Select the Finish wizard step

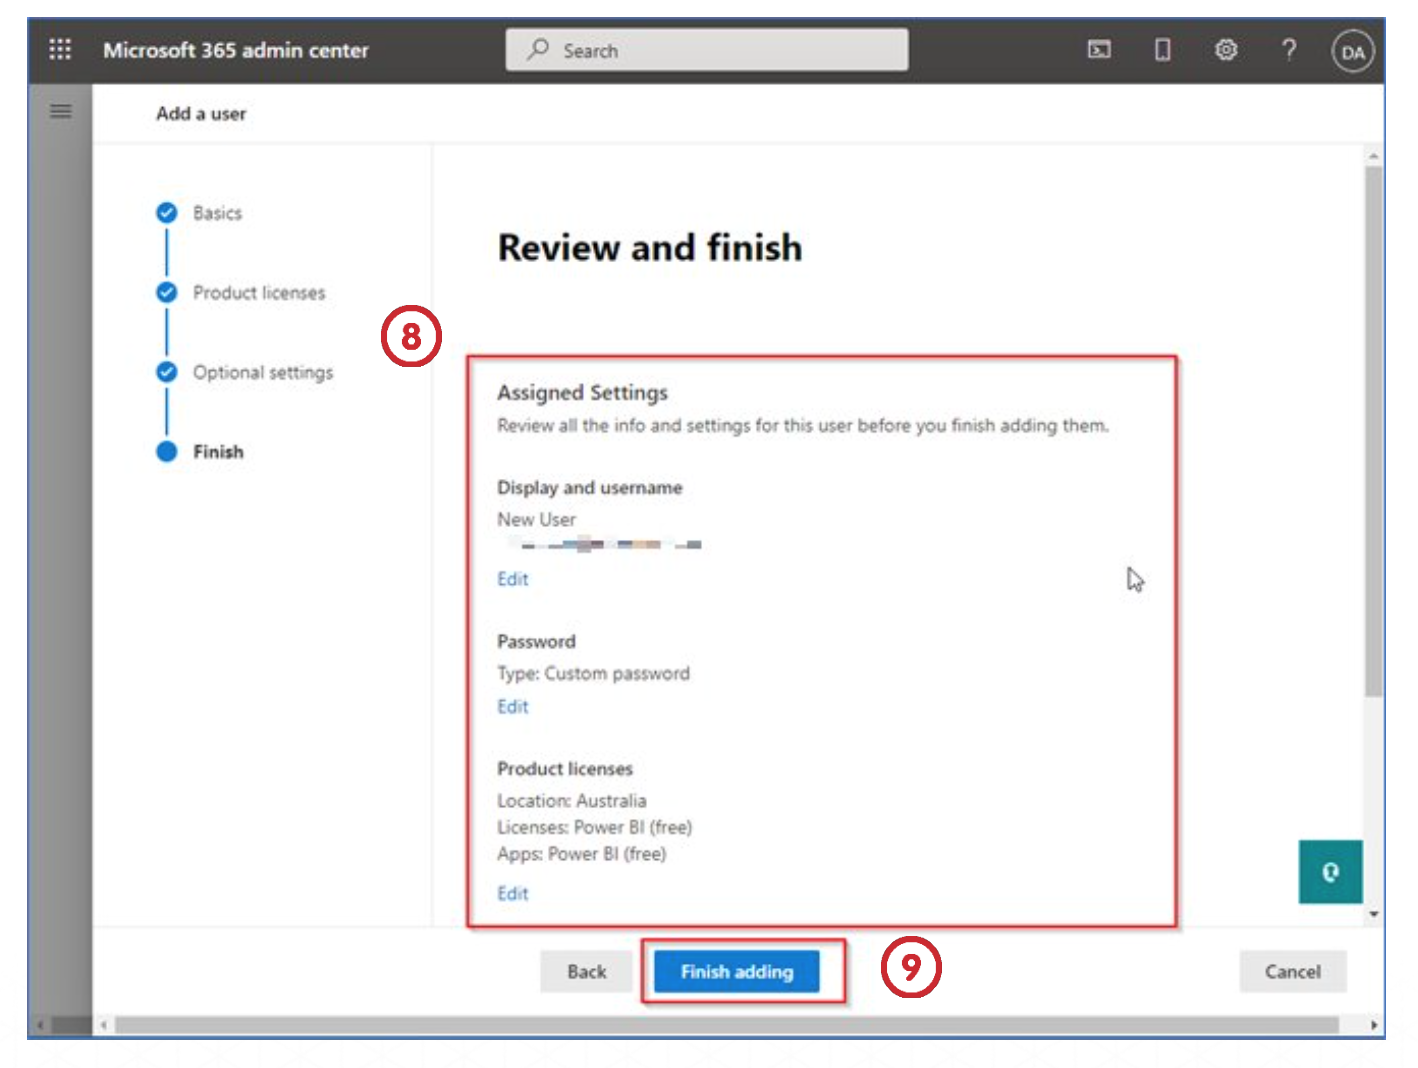[x=218, y=452]
